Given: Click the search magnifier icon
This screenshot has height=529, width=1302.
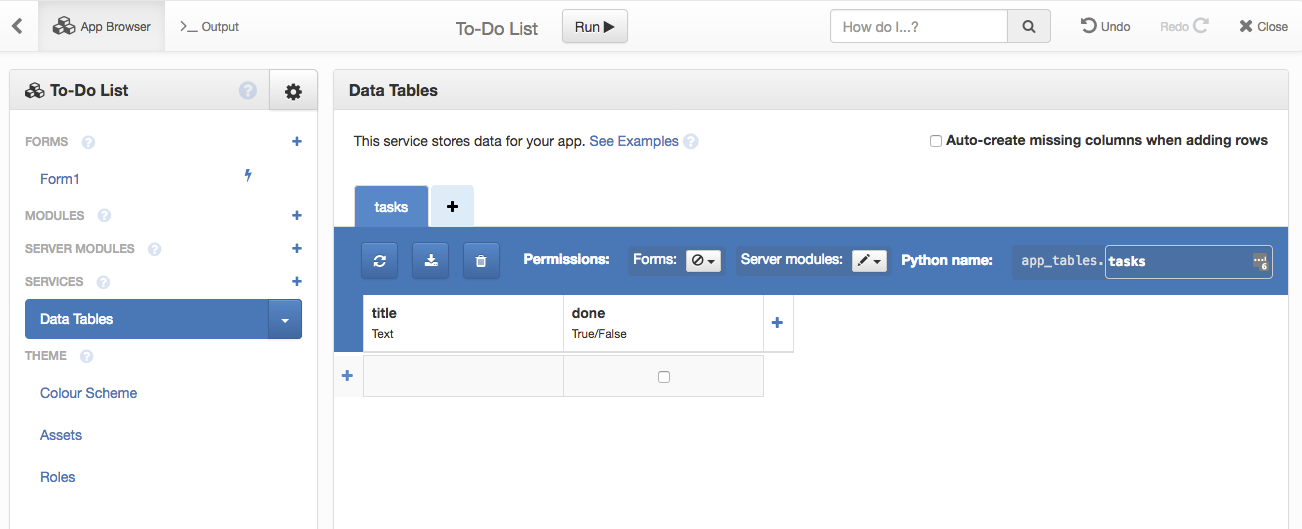Looking at the screenshot, I should pyautogui.click(x=1029, y=27).
